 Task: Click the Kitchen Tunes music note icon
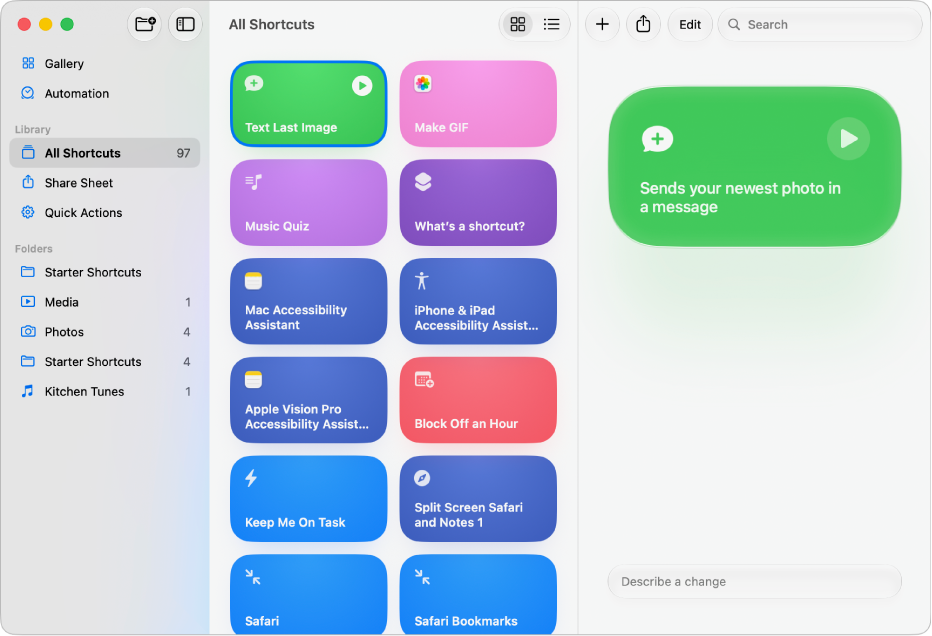(27, 391)
